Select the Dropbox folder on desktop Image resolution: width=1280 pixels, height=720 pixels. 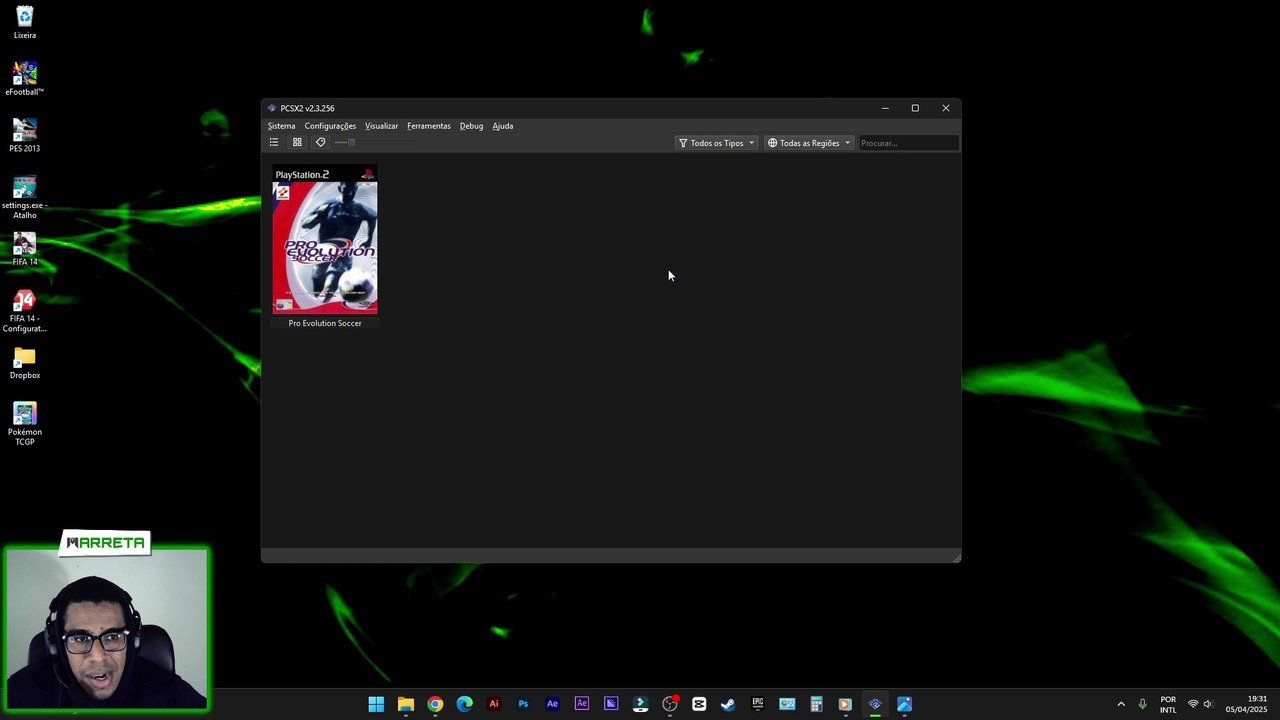pyautogui.click(x=25, y=363)
